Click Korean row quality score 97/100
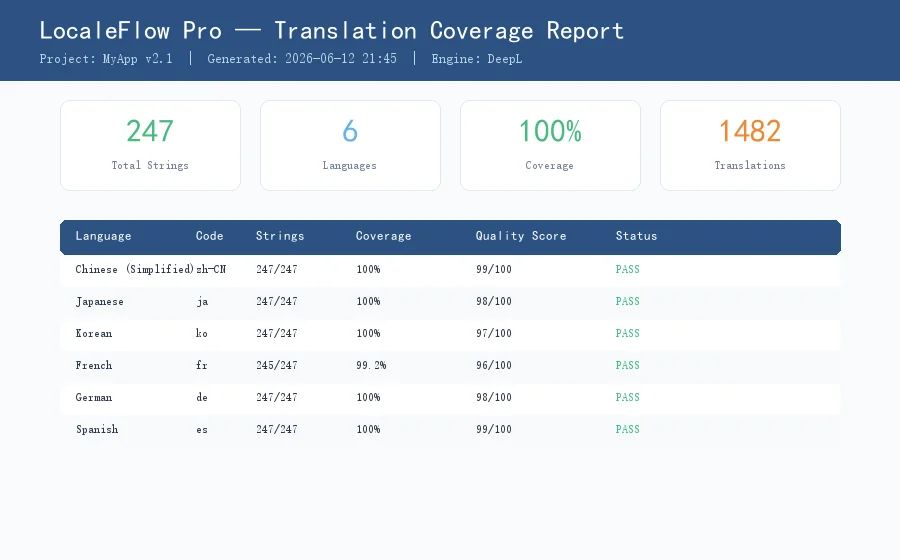The width and height of the screenshot is (900, 560). [494, 333]
